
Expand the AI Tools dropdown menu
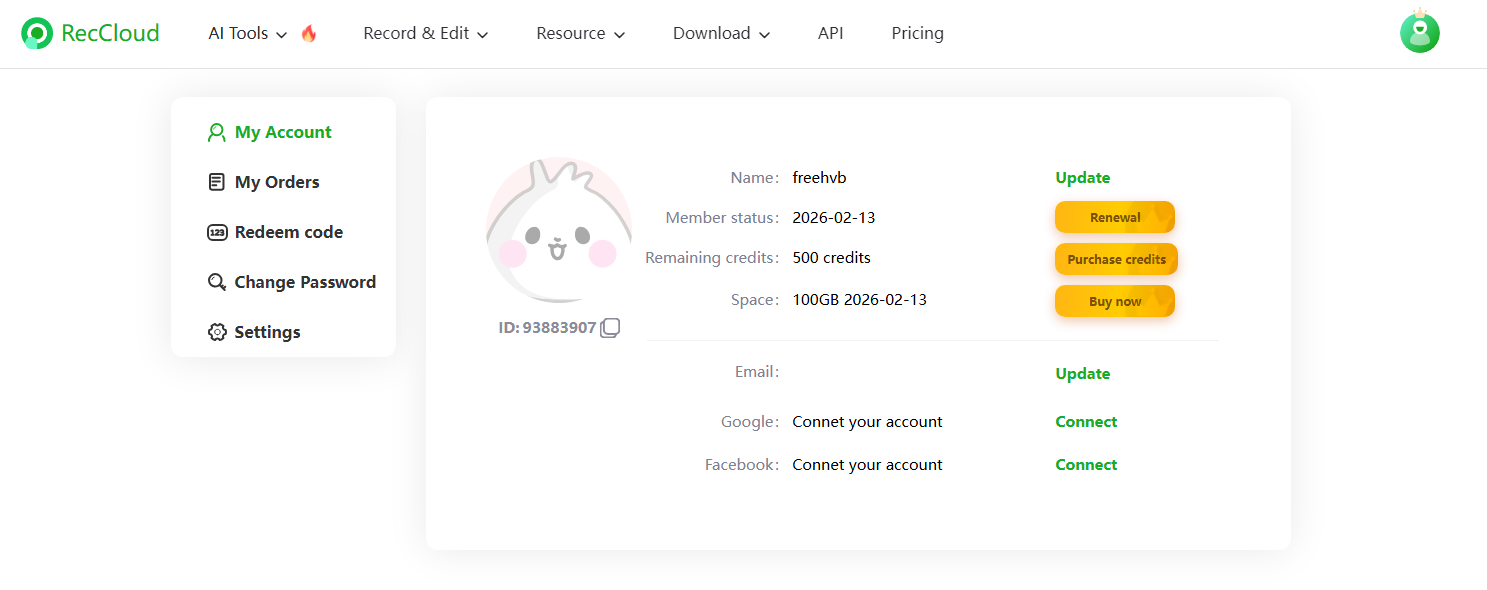click(247, 33)
